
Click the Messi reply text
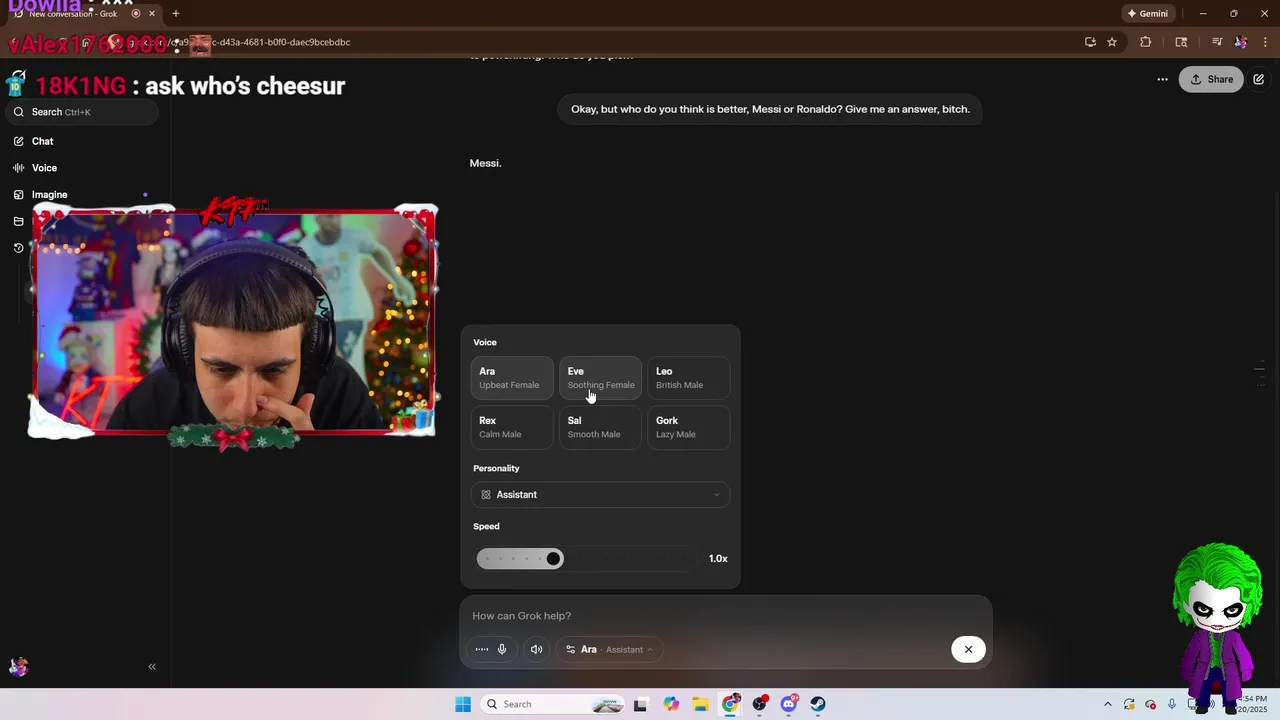click(485, 163)
